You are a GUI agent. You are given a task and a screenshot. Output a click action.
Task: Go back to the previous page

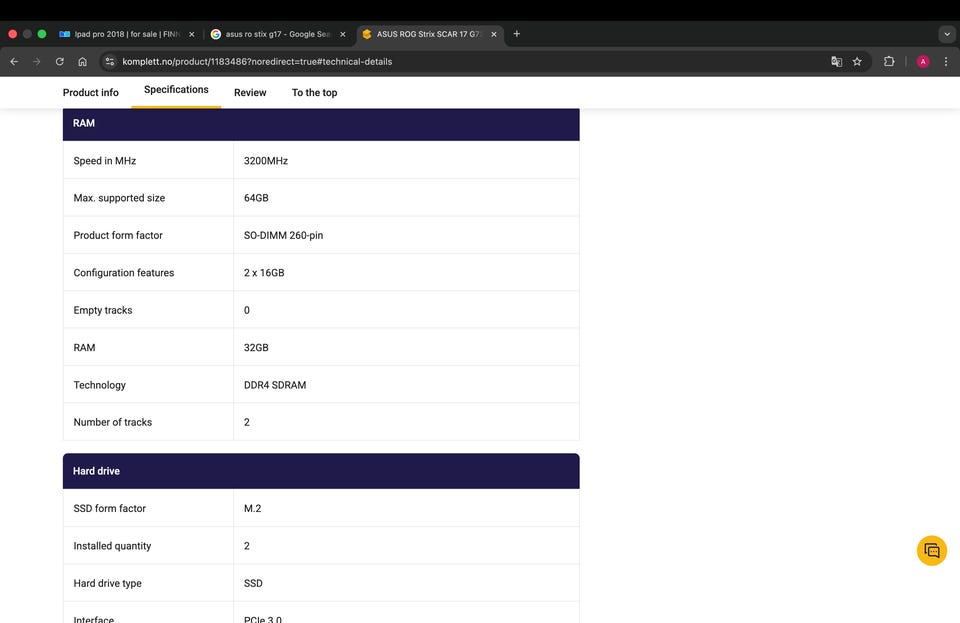point(14,61)
